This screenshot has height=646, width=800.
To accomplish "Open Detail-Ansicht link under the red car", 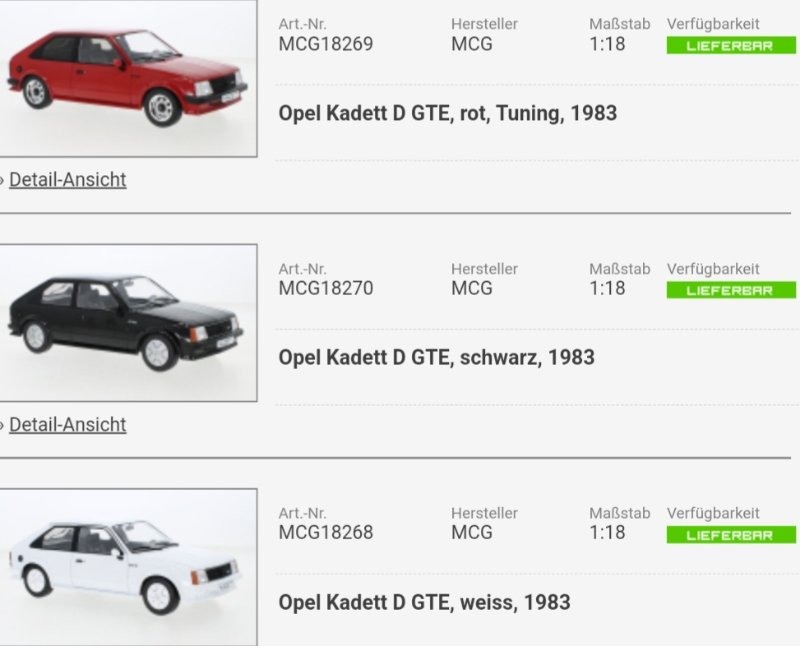I will (x=67, y=180).
